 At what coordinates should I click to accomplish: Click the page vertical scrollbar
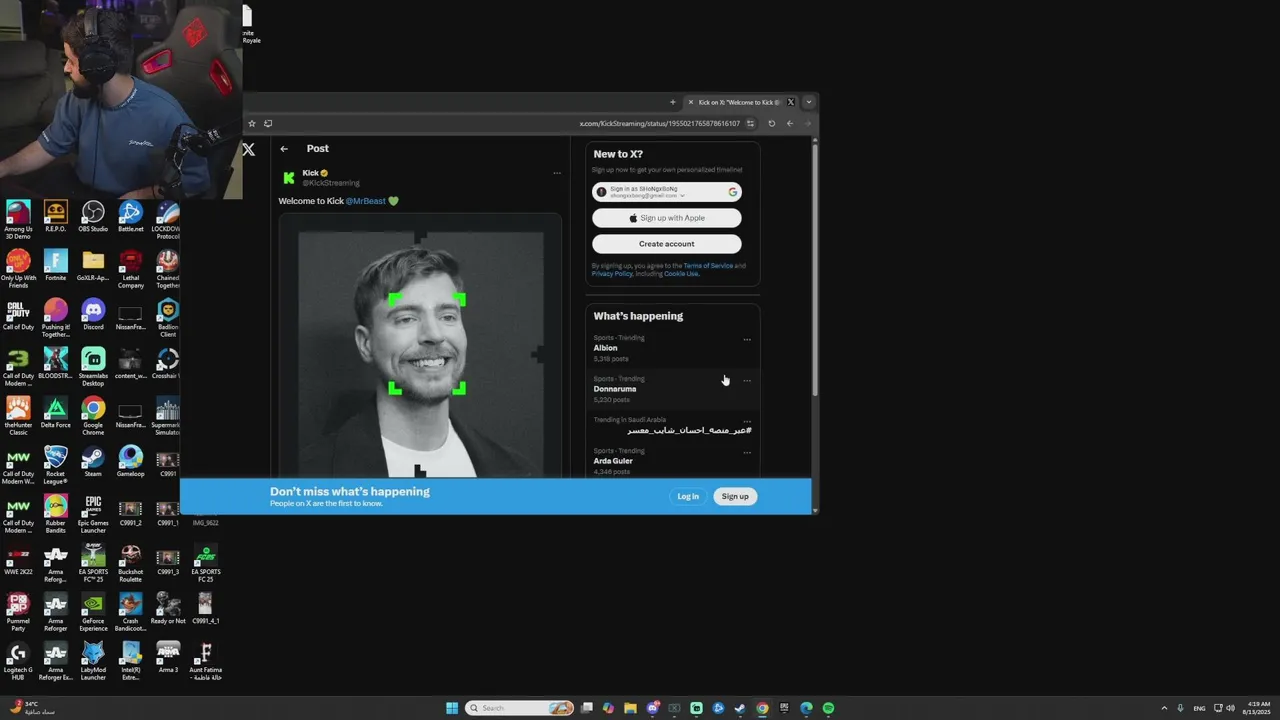815,268
